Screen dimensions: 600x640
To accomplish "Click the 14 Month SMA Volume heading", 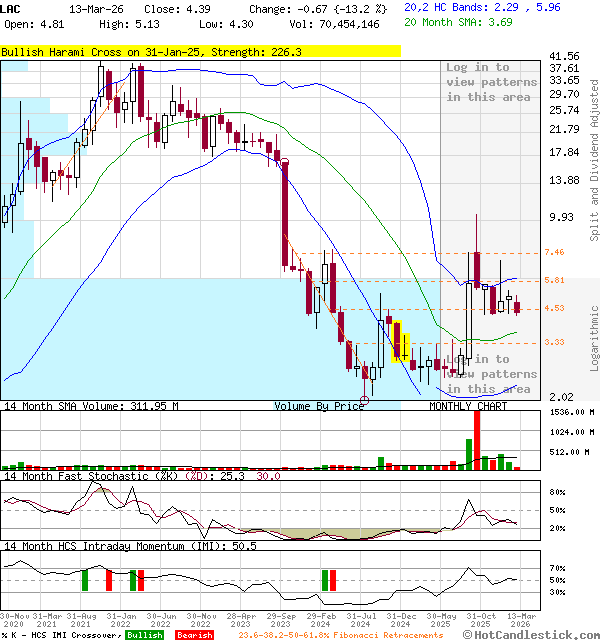I will tap(90, 407).
